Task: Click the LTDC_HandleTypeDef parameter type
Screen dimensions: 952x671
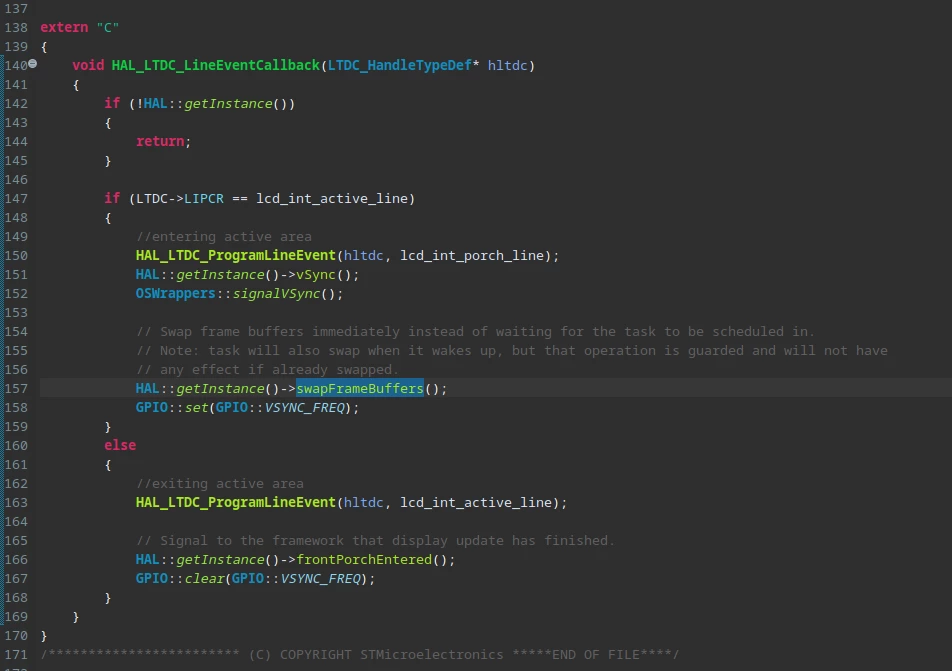Action: tap(400, 66)
